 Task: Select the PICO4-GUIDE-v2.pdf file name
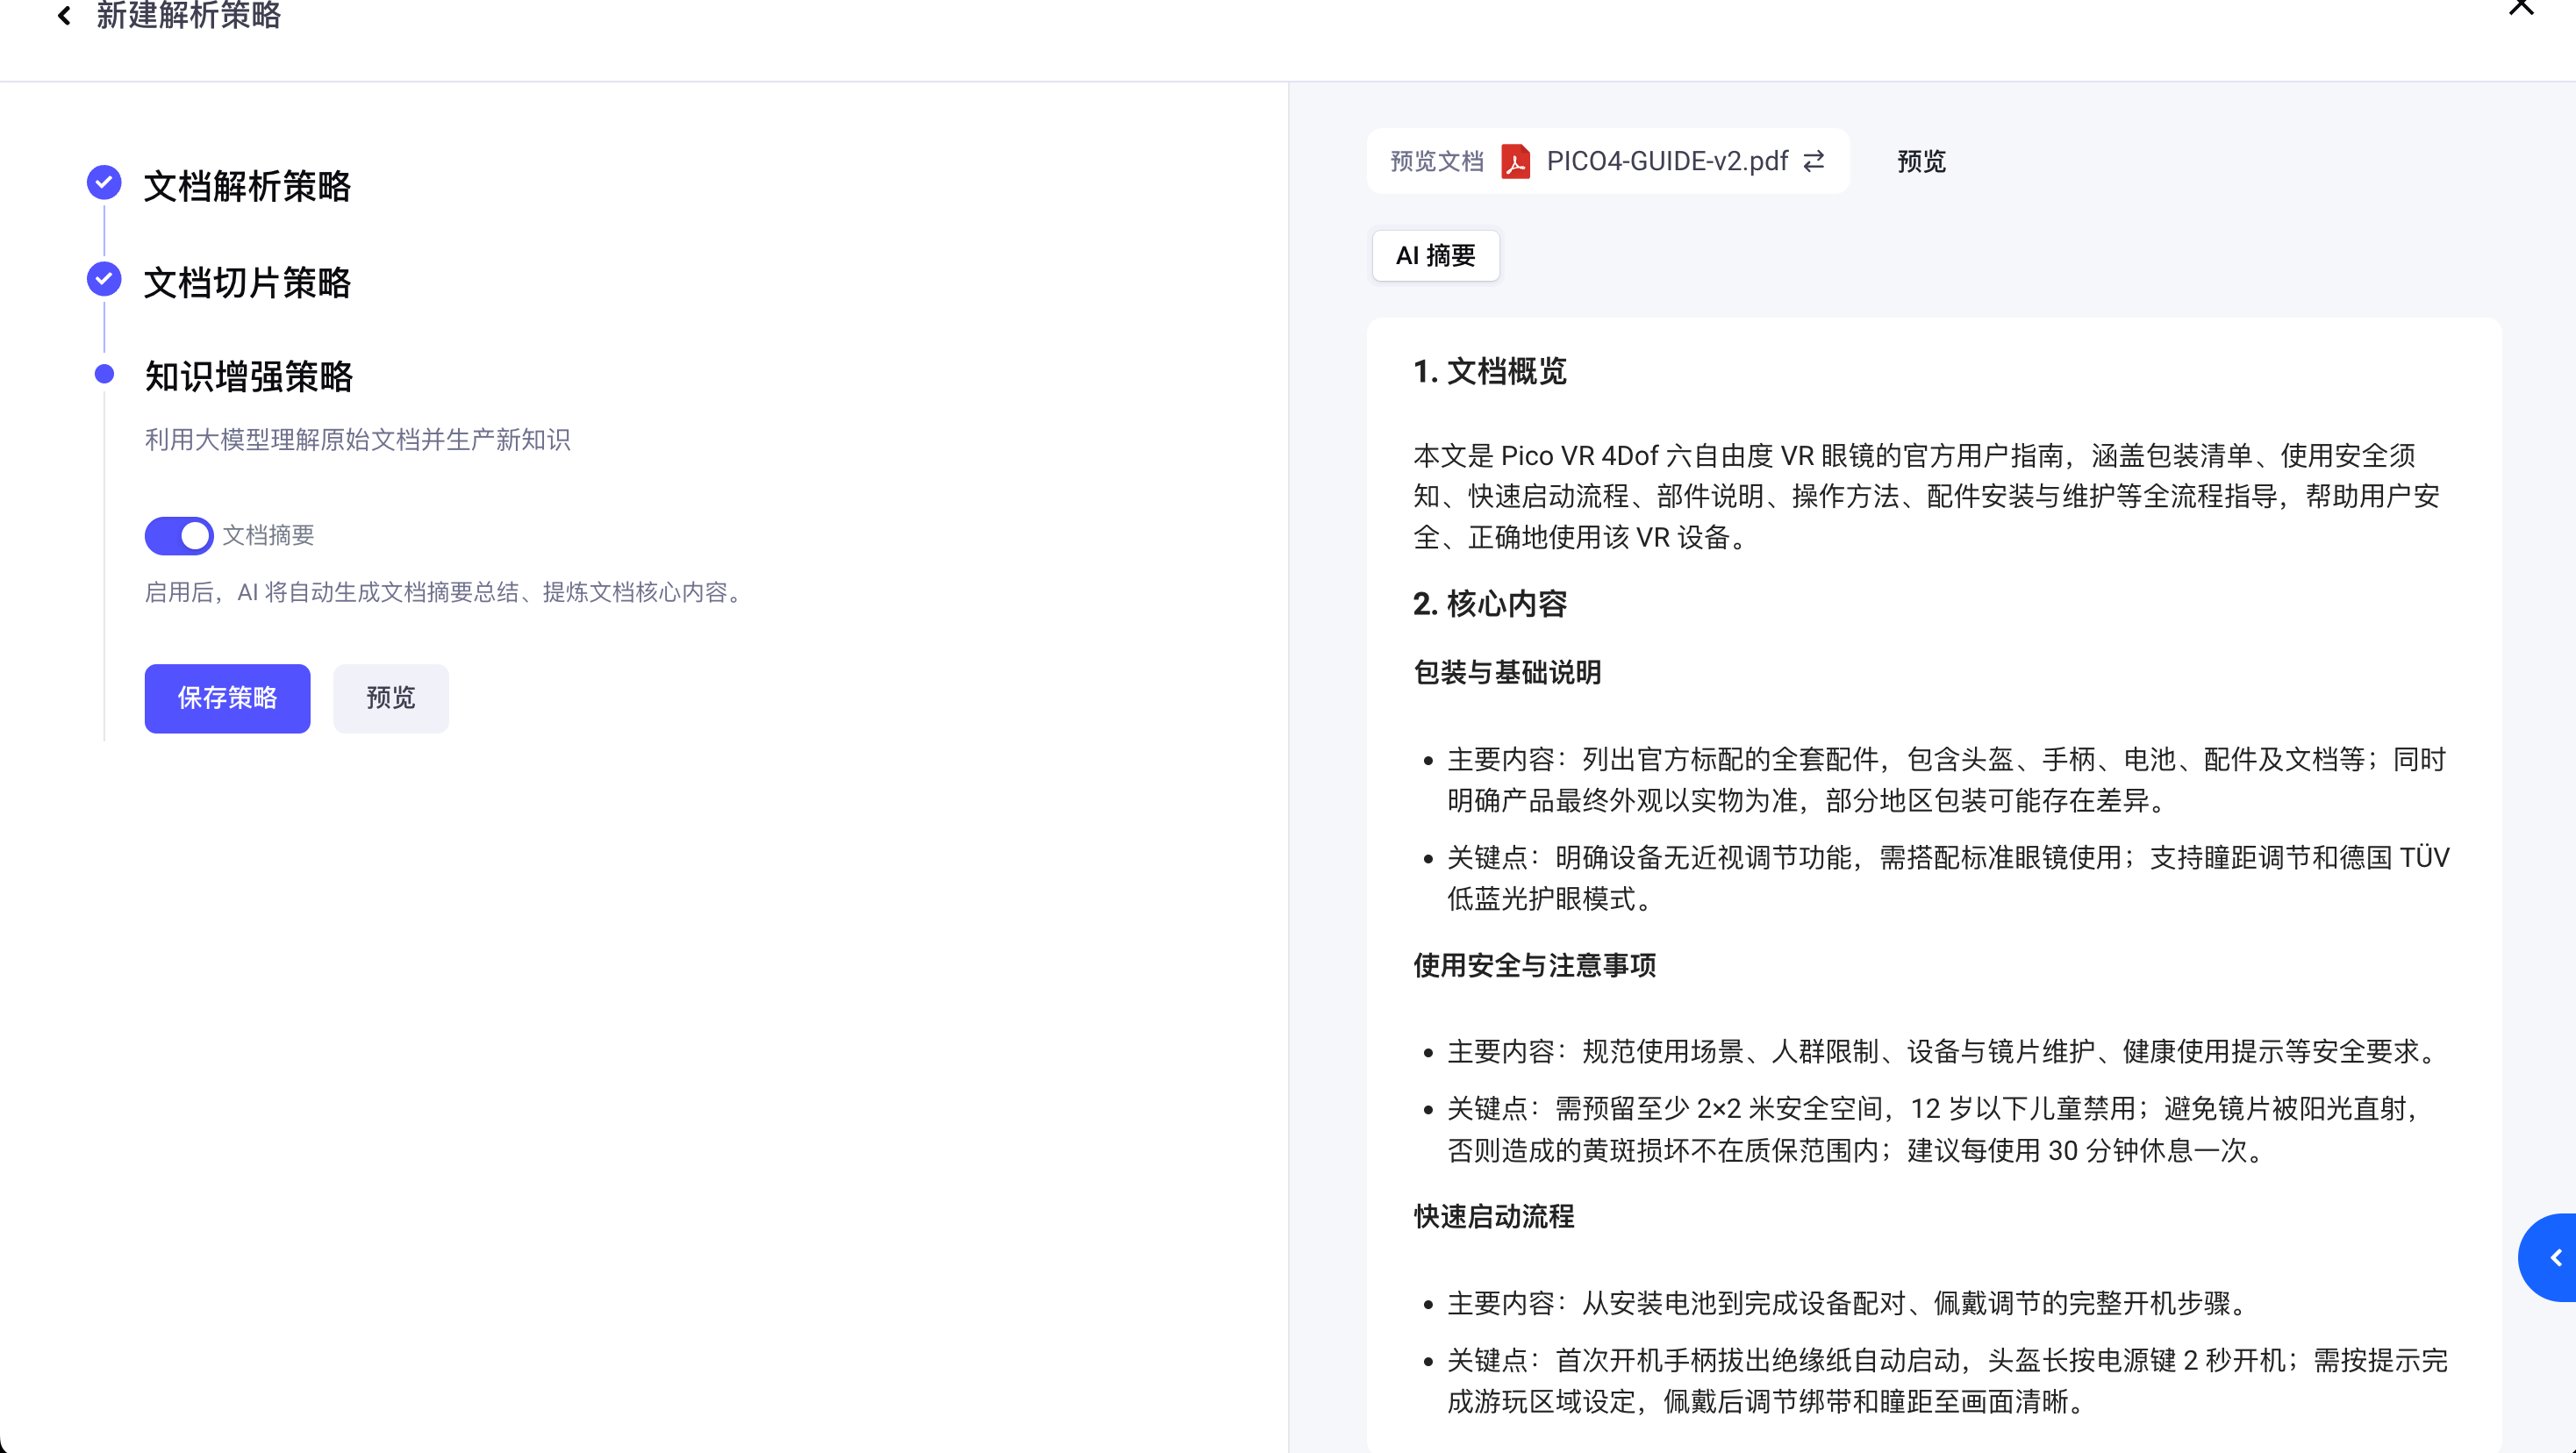(1667, 161)
